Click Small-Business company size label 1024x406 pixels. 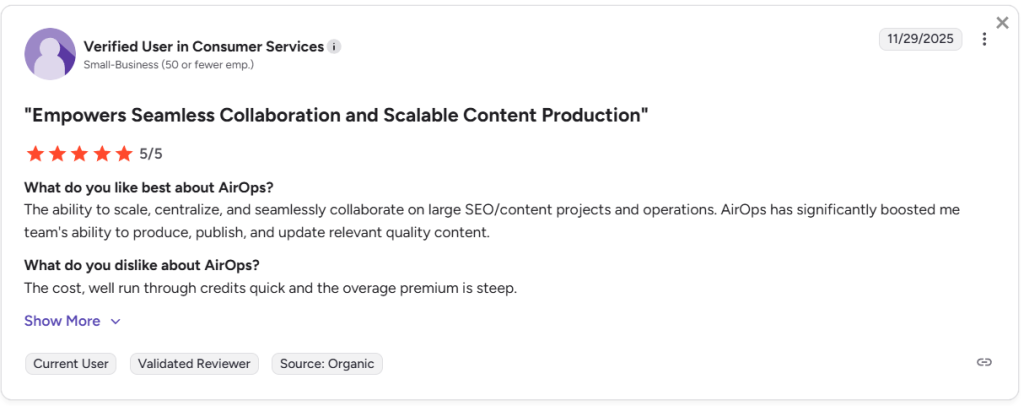(x=168, y=65)
